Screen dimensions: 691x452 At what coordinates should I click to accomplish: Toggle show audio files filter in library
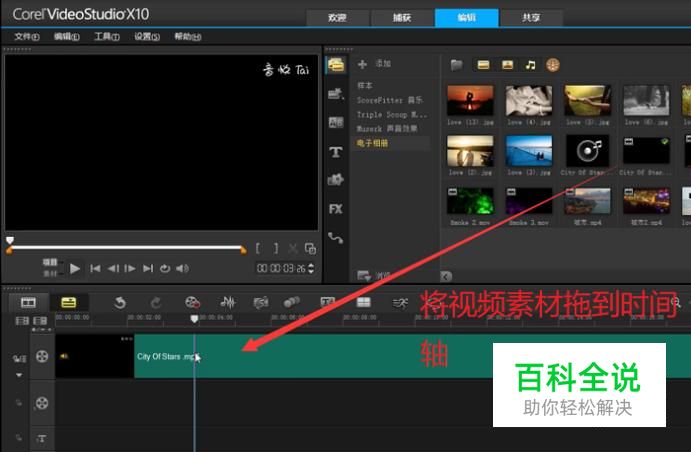point(531,65)
